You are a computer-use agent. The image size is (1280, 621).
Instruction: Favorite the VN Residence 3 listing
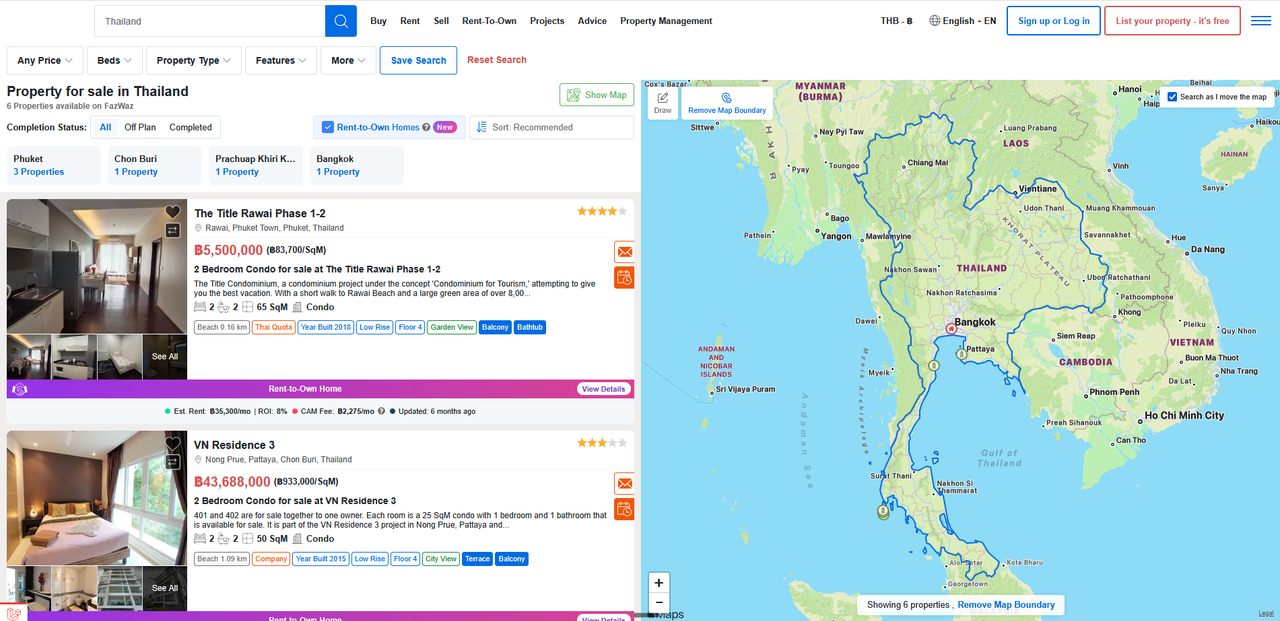point(173,444)
